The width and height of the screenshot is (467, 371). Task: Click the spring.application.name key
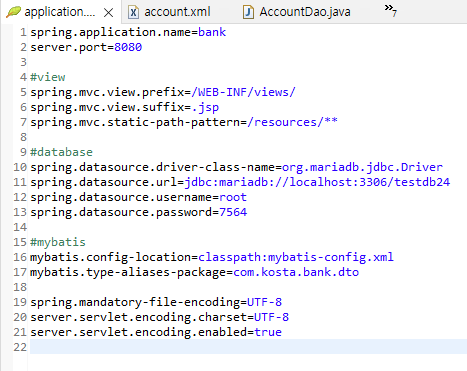[x=110, y=32]
